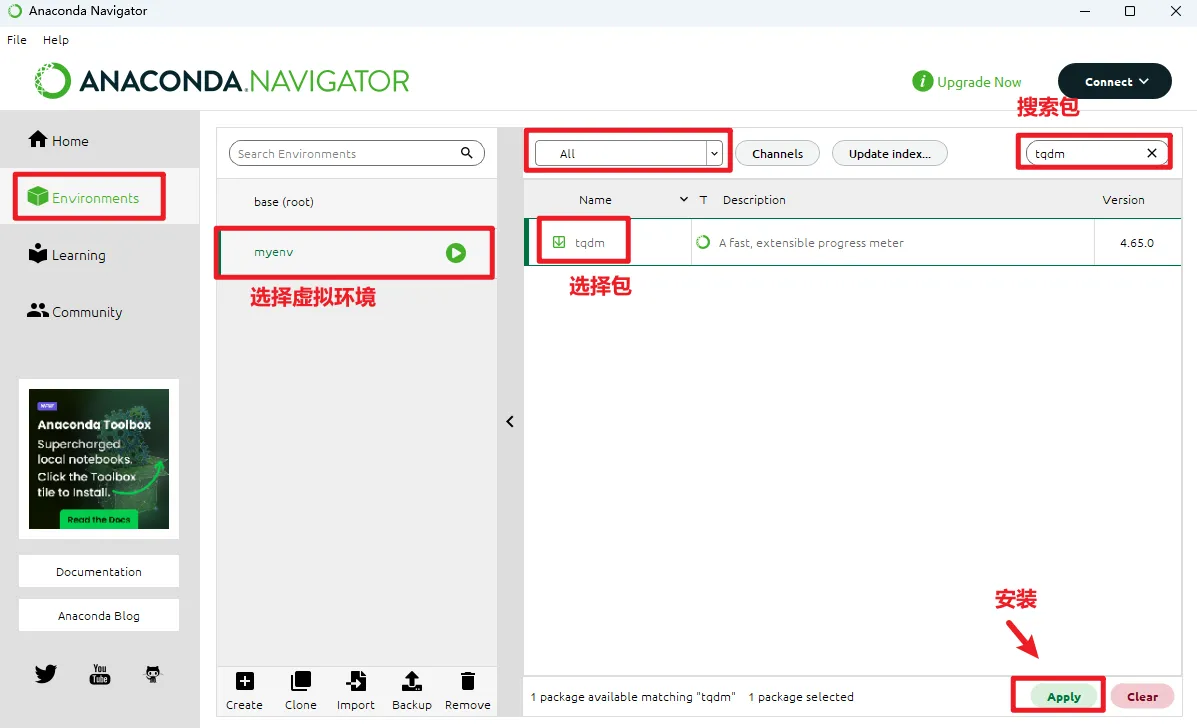Screen dimensions: 1197x728
Task: Maximize the Anaconda Navigator window
Action: coord(1130,11)
